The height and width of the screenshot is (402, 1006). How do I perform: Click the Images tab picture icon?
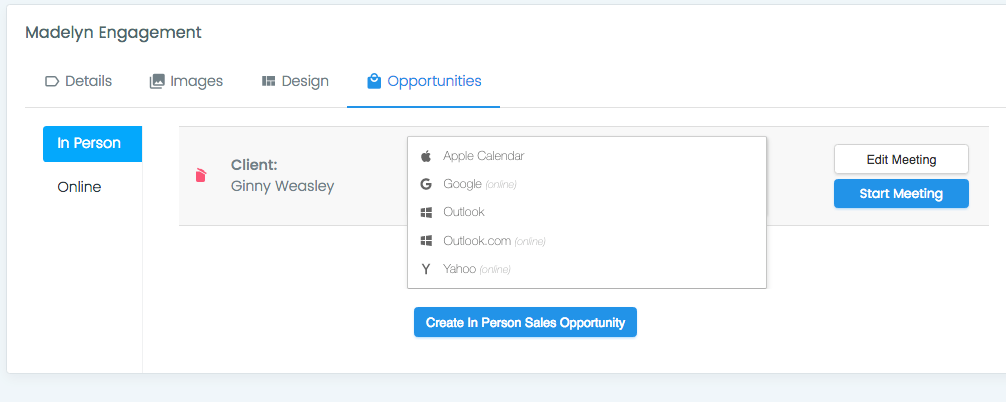157,81
